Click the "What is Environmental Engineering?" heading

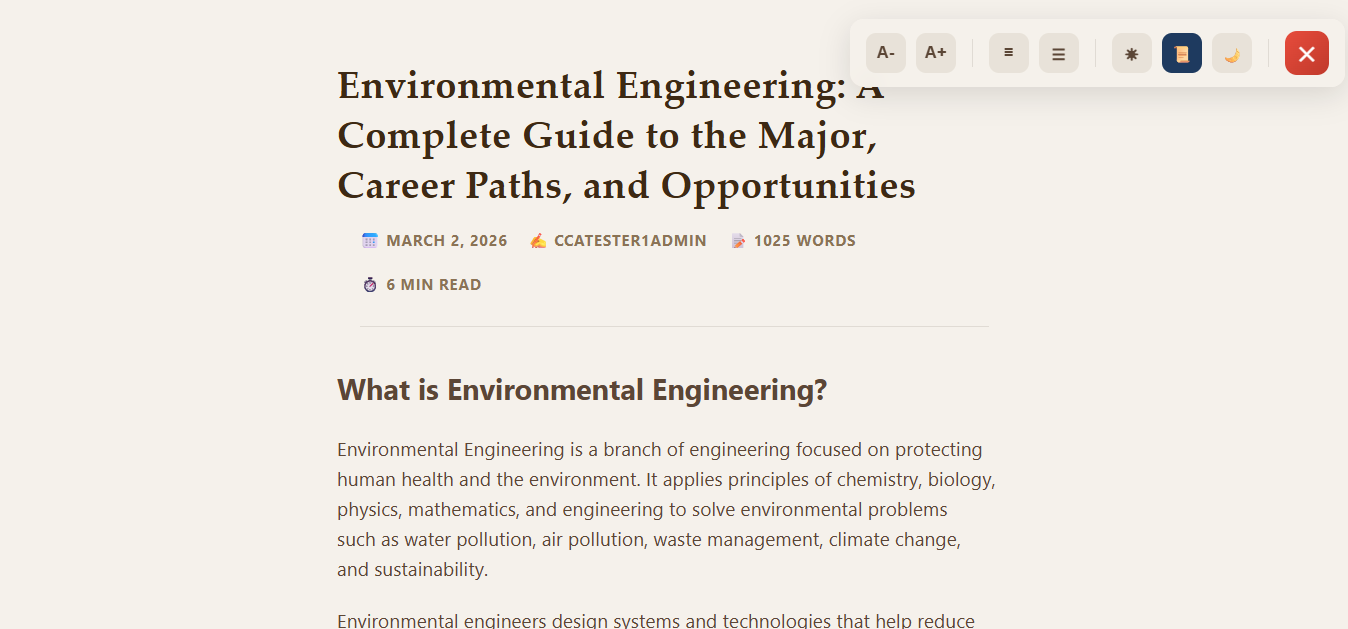tap(582, 390)
